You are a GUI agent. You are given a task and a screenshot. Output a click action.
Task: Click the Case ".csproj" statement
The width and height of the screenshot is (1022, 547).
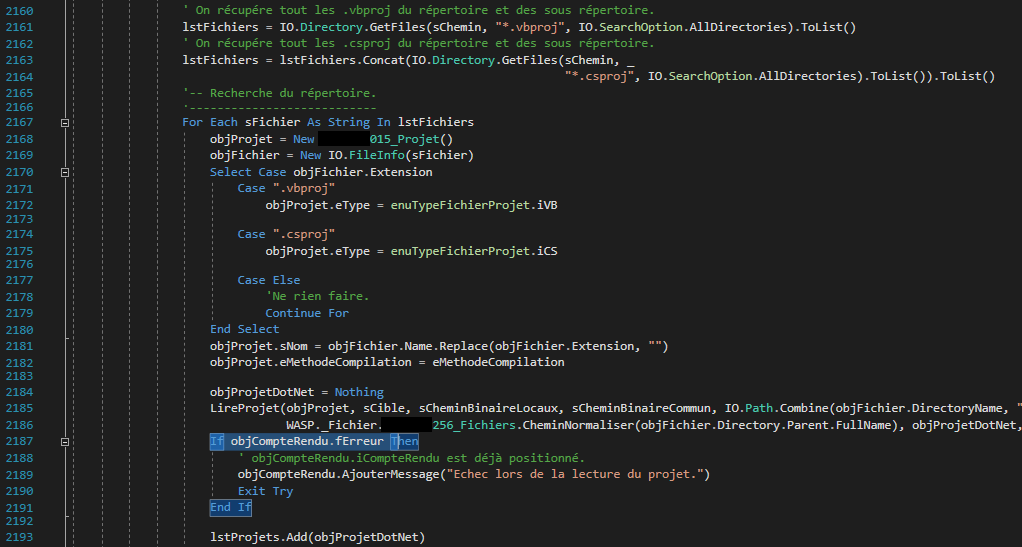(x=286, y=234)
